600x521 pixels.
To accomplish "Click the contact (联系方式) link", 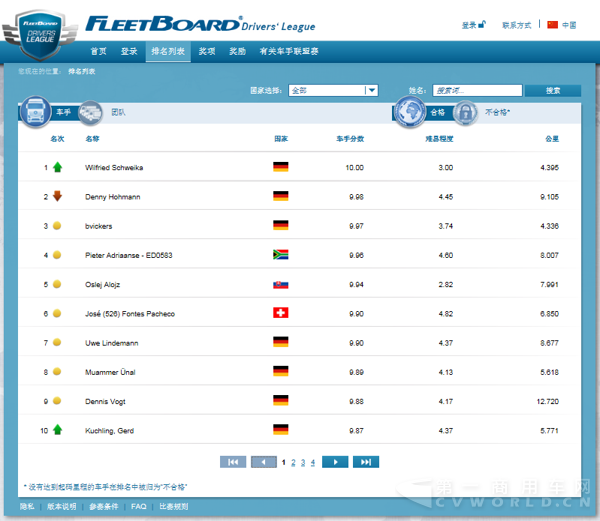I will tap(517, 25).
